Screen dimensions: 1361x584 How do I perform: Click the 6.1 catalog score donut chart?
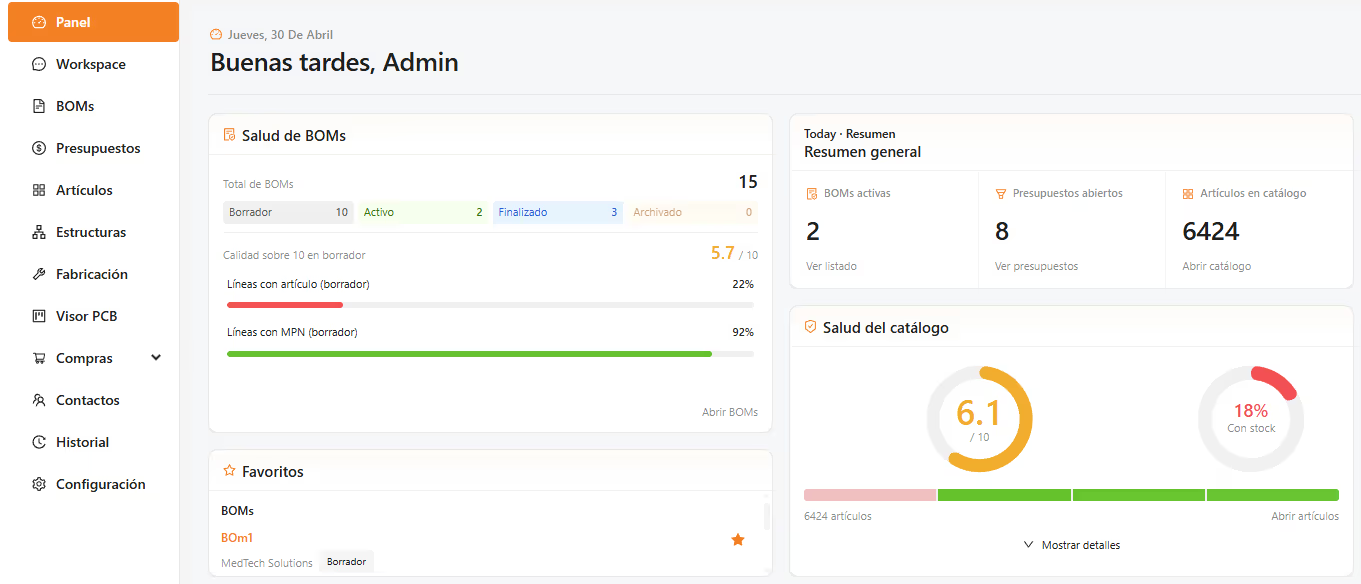pyautogui.click(x=979, y=419)
